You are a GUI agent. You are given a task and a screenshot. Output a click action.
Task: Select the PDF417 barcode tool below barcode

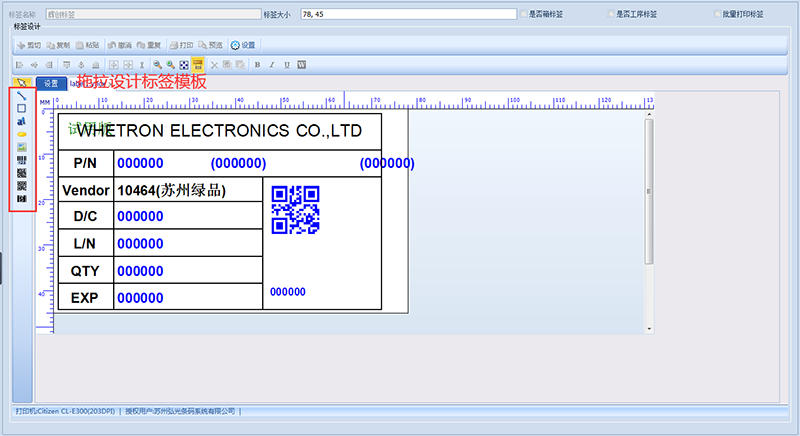tap(21, 173)
